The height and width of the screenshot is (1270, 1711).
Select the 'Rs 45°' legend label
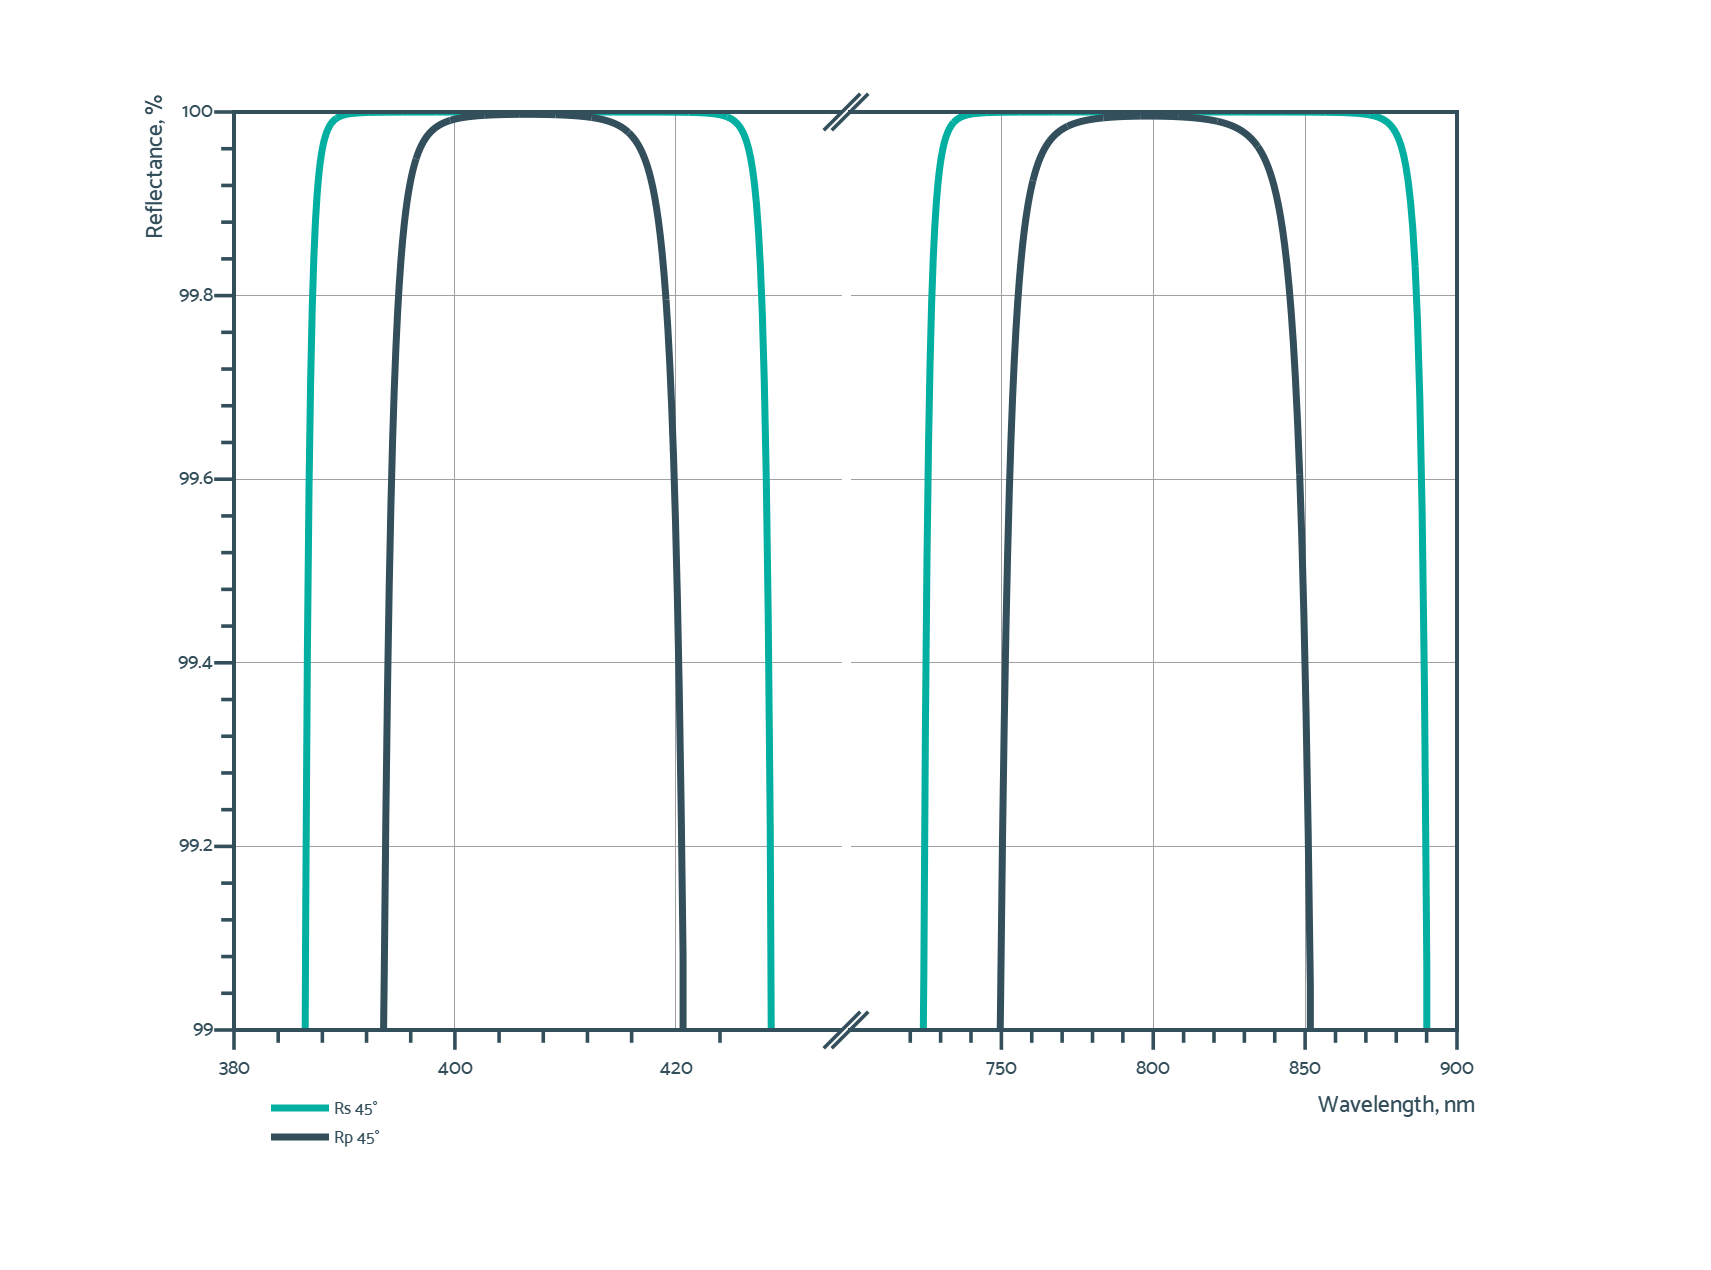click(356, 1108)
